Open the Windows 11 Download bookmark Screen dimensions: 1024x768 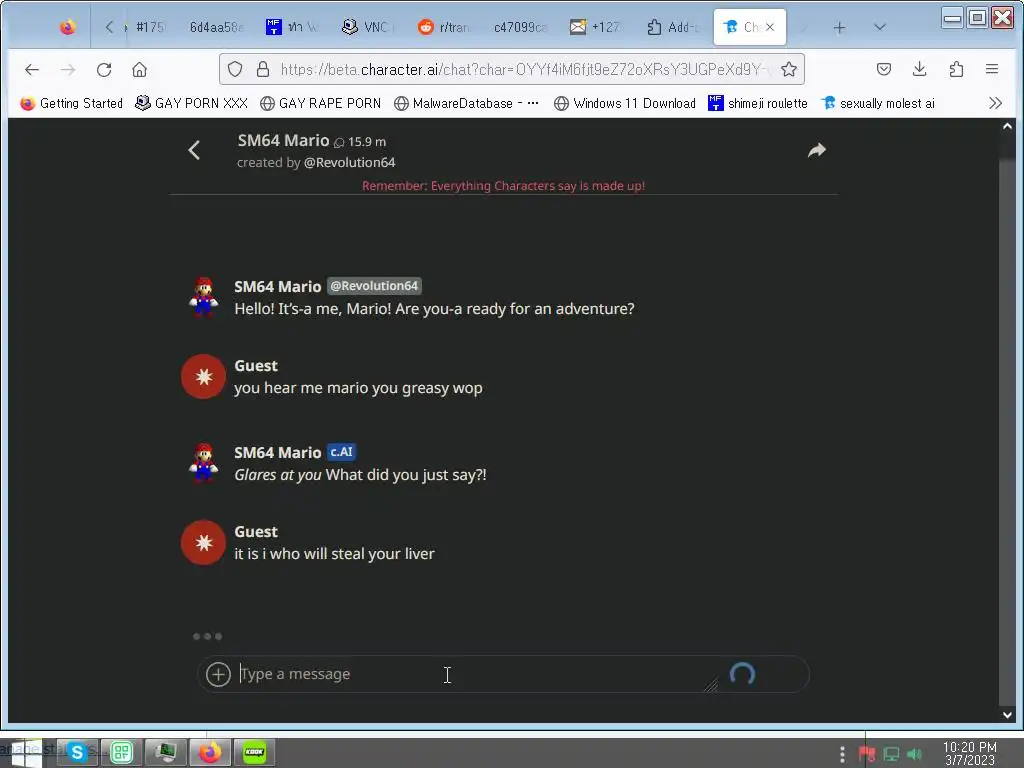624,103
